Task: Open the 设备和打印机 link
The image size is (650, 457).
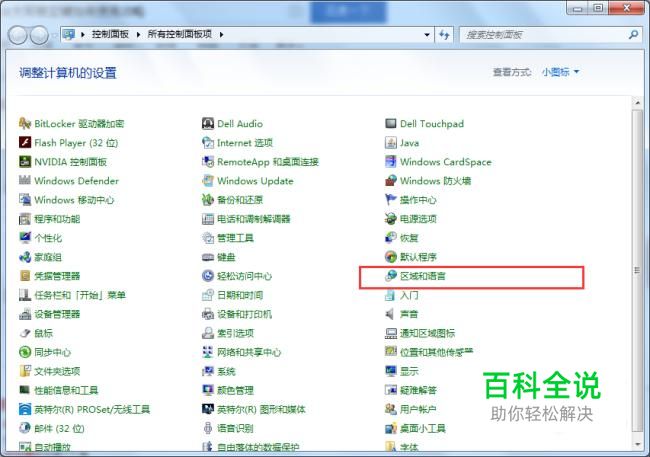Action: [245, 314]
